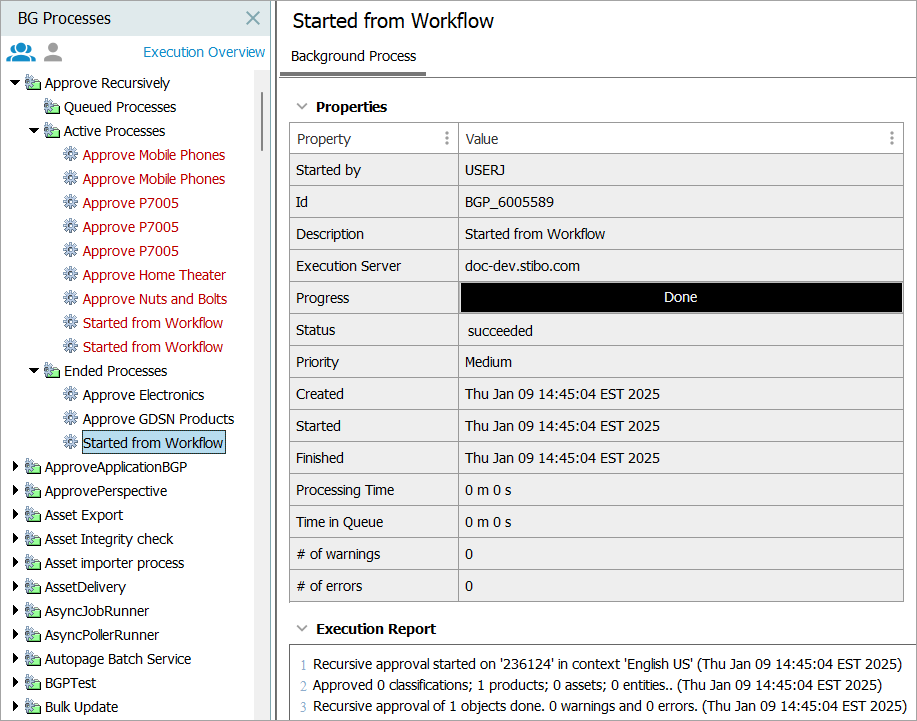Collapse the Properties section
The width and height of the screenshot is (917, 721).
(x=301, y=107)
